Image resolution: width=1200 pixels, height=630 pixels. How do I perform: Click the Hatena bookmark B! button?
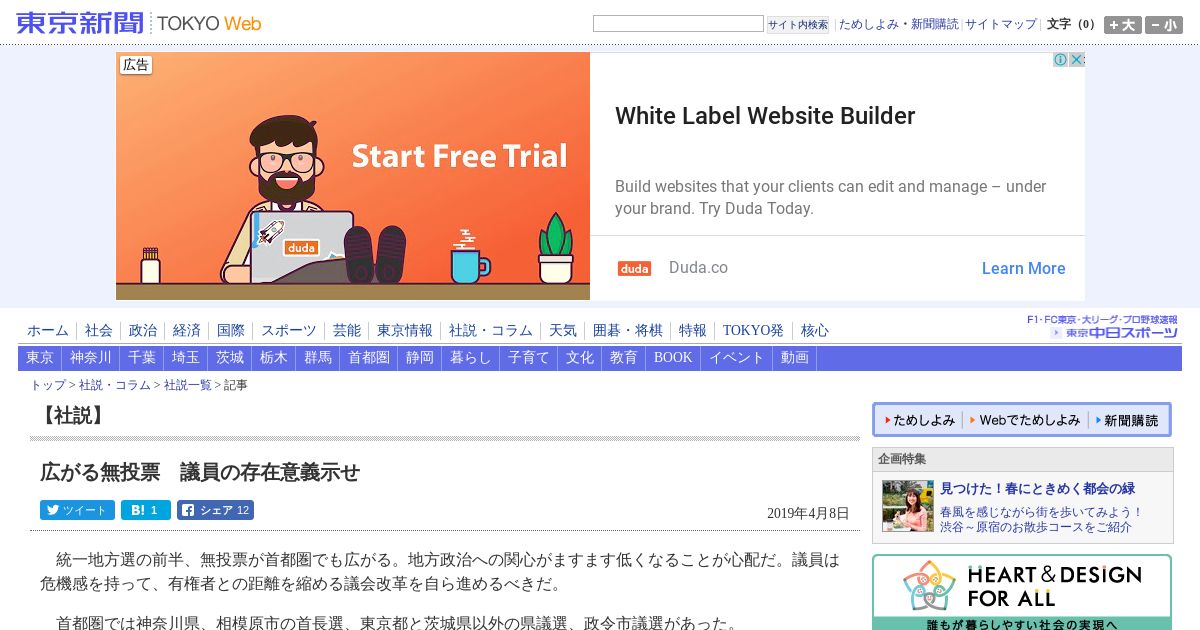146,510
